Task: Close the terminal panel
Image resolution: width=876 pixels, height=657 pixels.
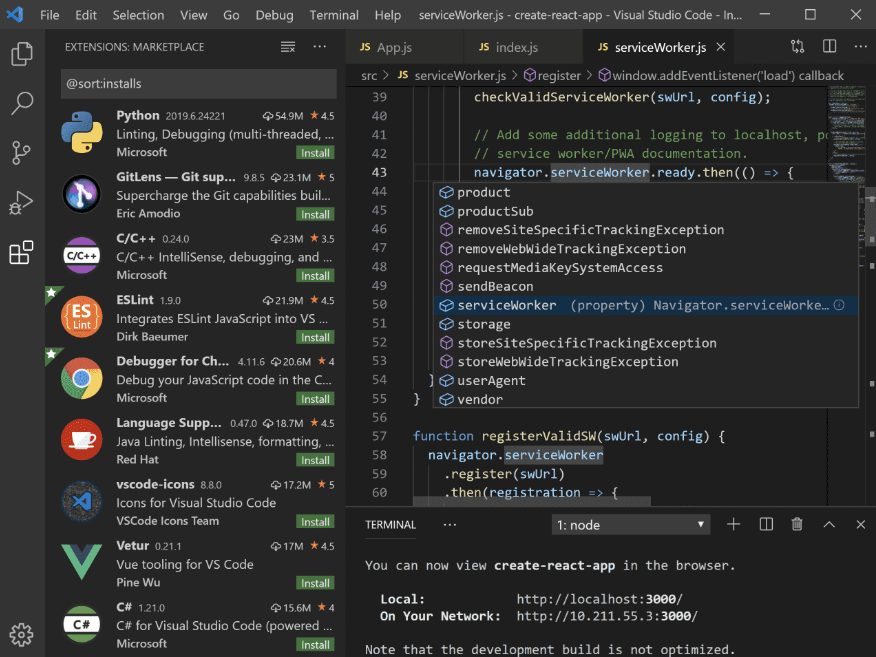Action: tap(860, 525)
